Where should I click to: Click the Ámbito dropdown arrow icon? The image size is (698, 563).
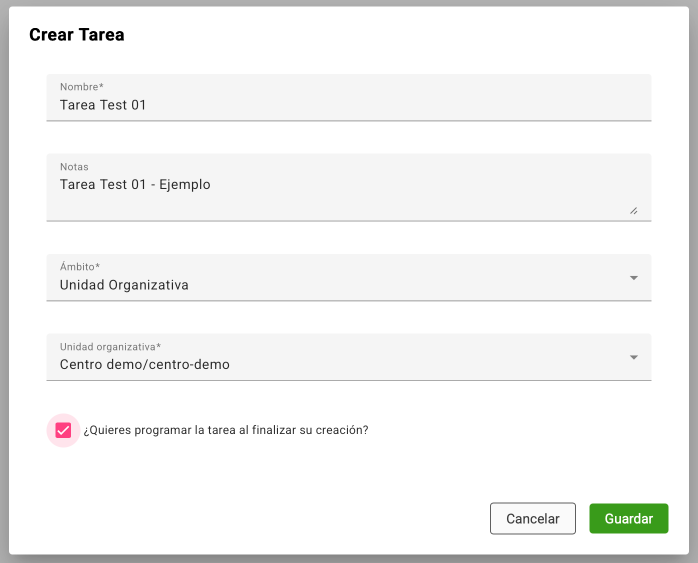(x=634, y=277)
